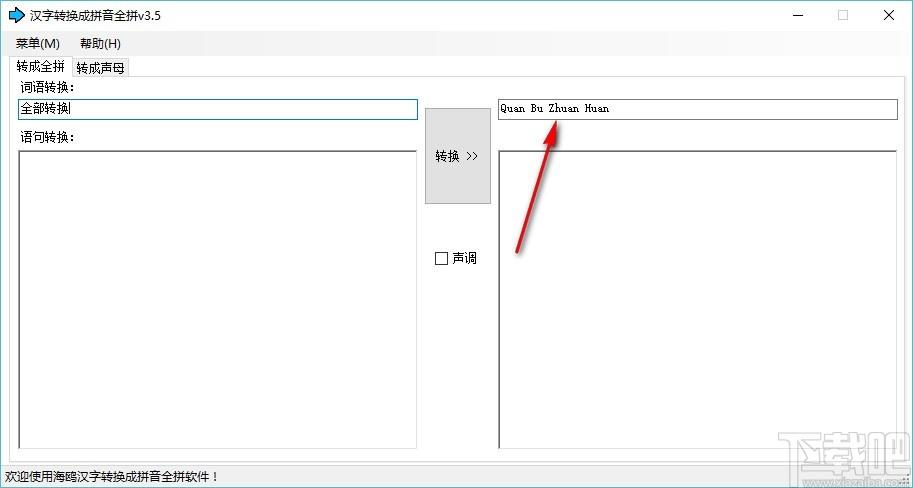Click the blue arrow app icon in title bar
The height and width of the screenshot is (488, 913).
click(x=16, y=15)
